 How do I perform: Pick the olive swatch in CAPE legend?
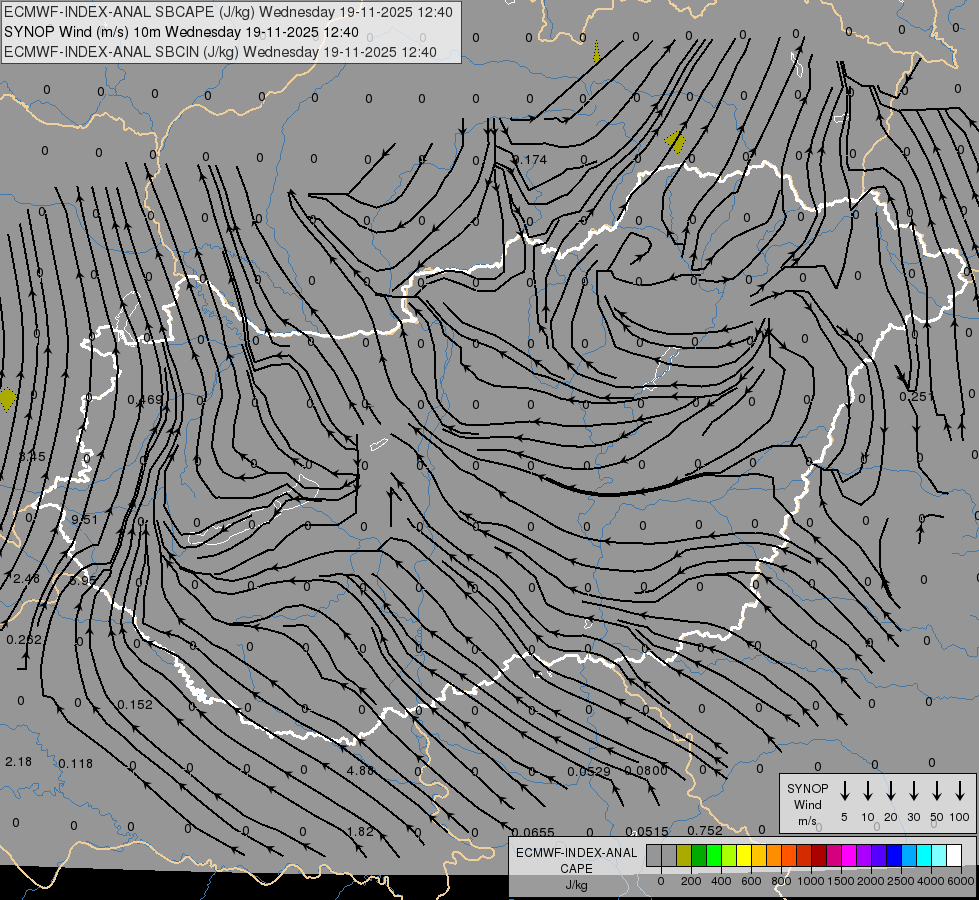684,856
